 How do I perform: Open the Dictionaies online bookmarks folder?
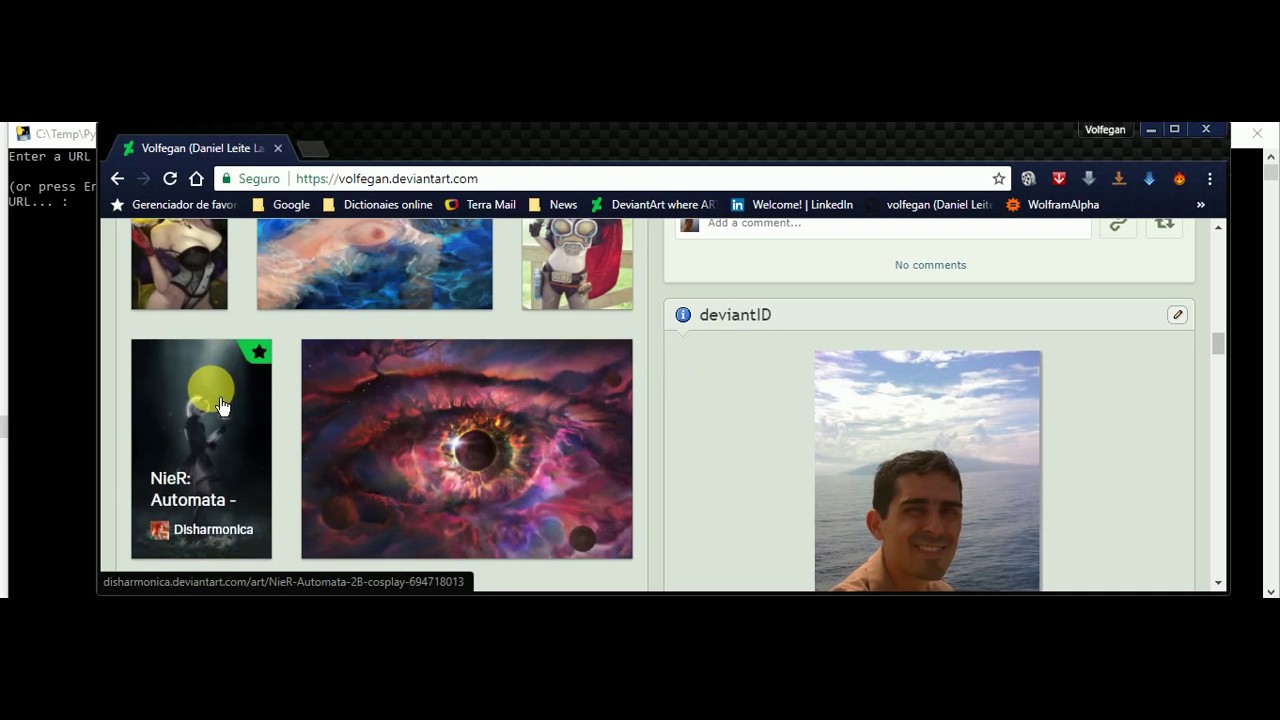(377, 205)
